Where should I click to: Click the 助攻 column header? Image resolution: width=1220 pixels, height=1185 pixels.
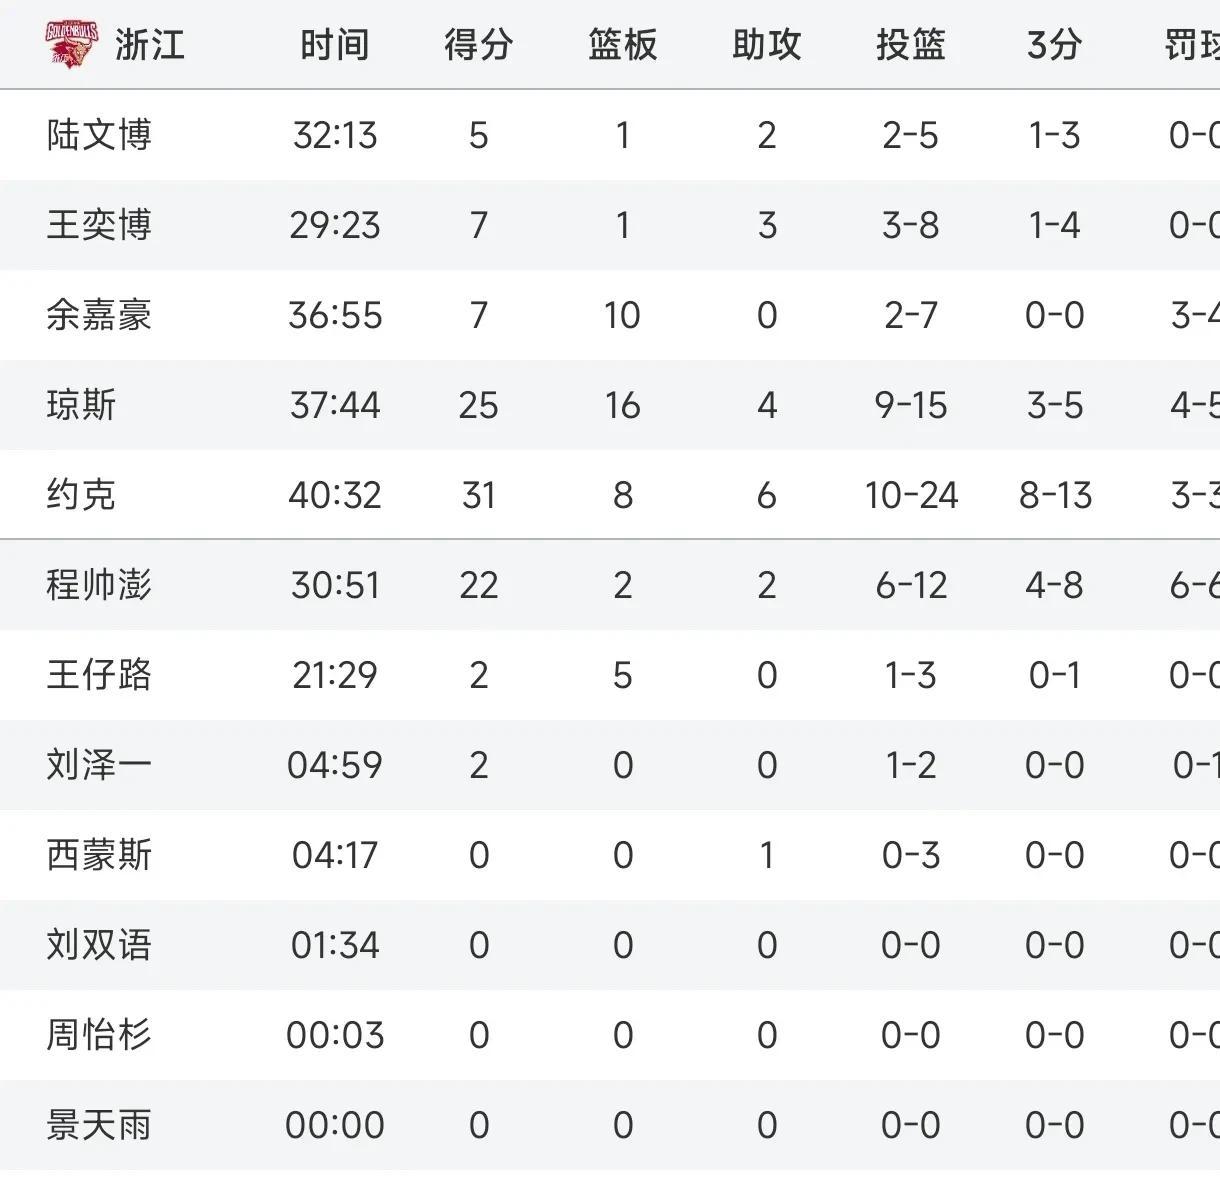(x=767, y=45)
